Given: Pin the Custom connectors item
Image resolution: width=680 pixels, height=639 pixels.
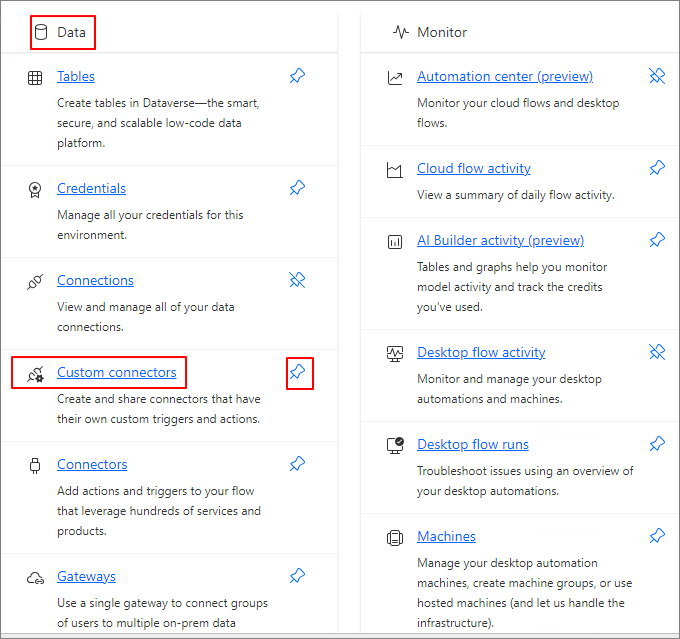Looking at the screenshot, I should (298, 372).
